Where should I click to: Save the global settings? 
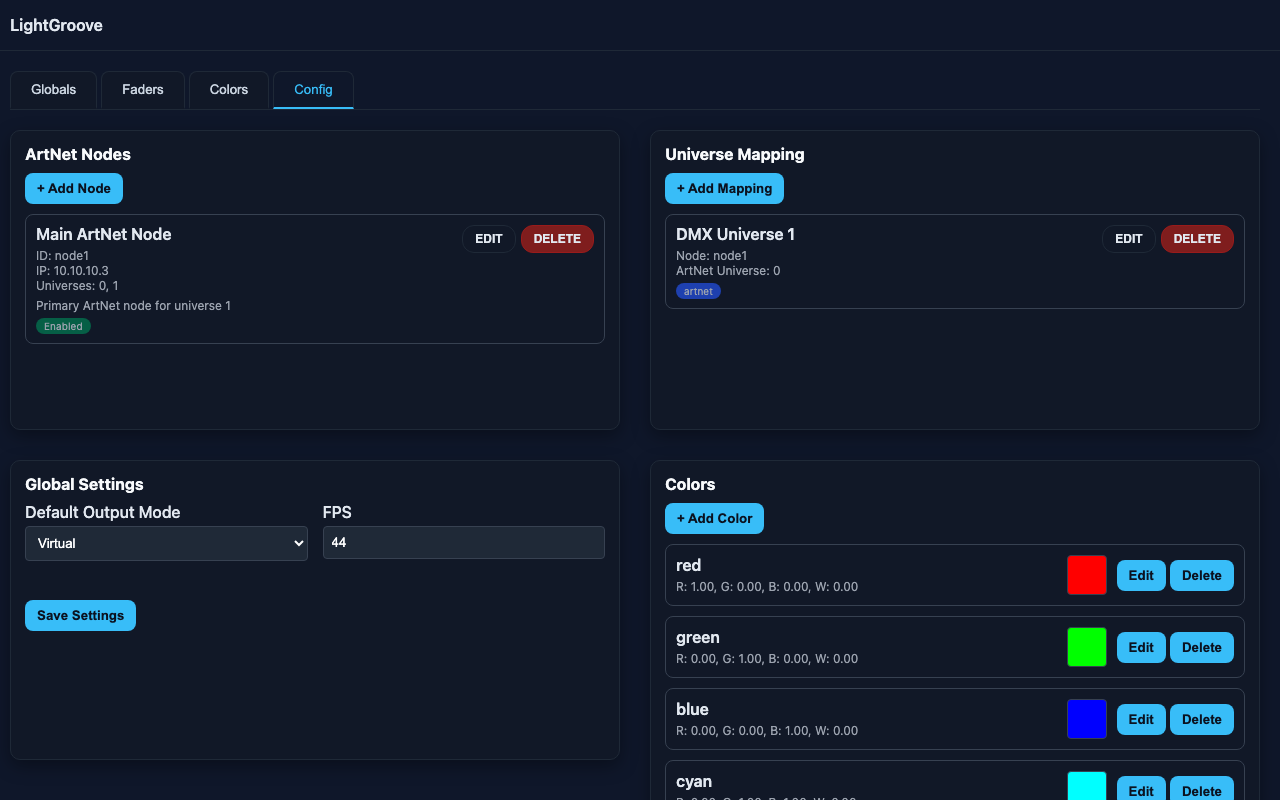(x=80, y=615)
